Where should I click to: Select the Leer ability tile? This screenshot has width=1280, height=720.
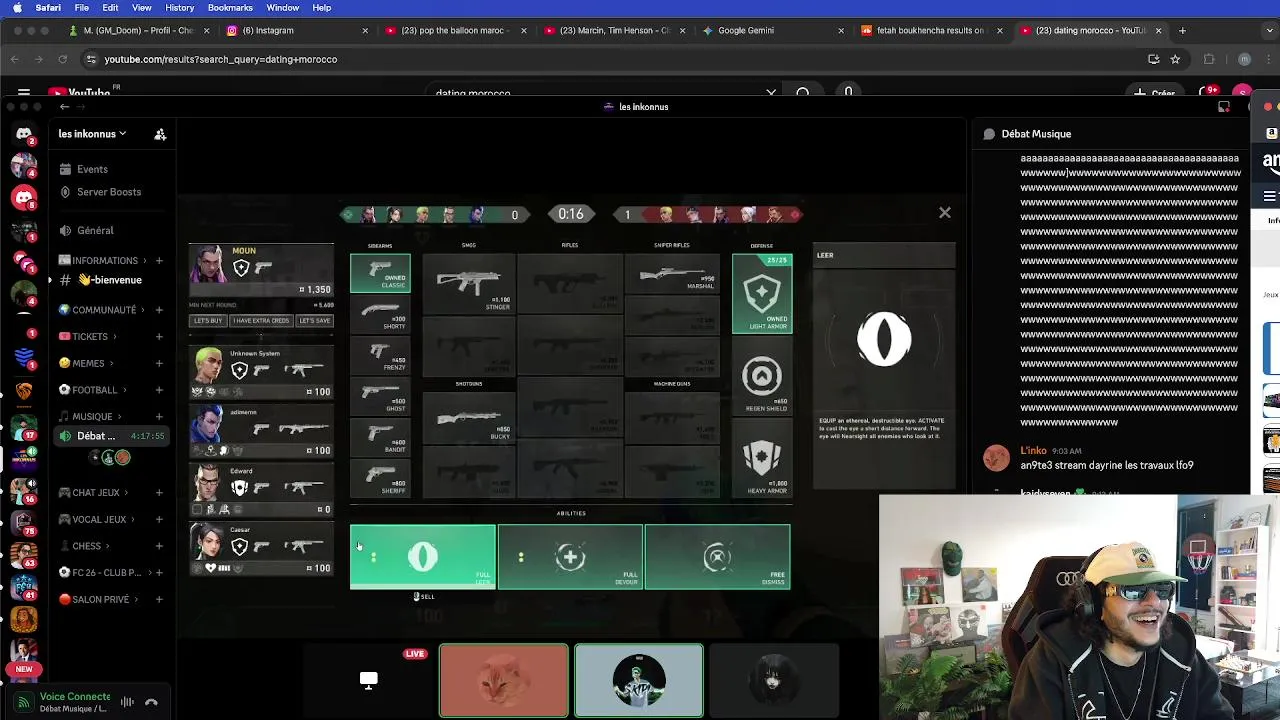(x=423, y=557)
